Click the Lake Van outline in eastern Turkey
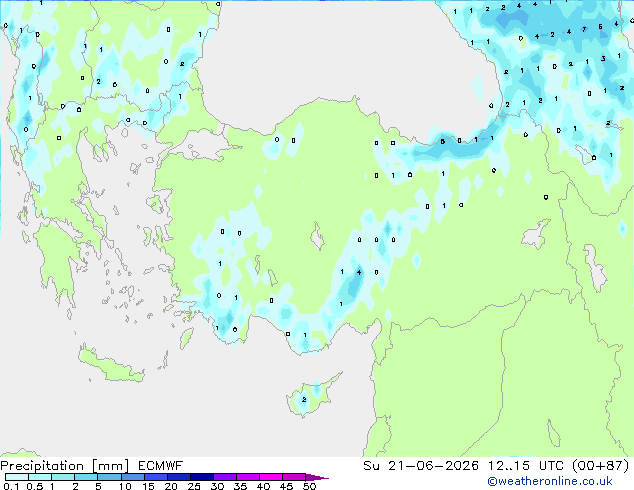This screenshot has height=490, width=634. coord(536,234)
